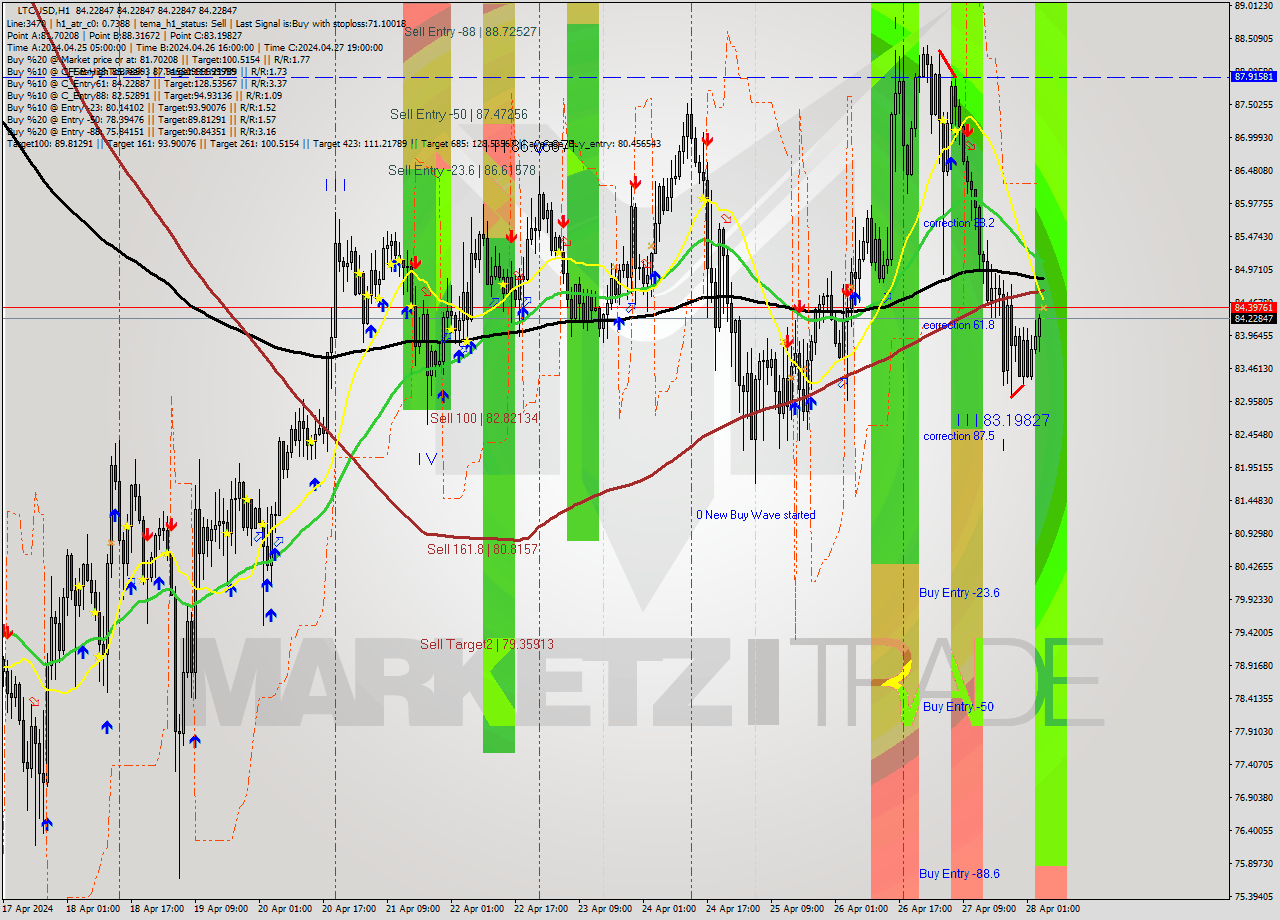Click the 85.47430 price on the axis

click(1254, 237)
